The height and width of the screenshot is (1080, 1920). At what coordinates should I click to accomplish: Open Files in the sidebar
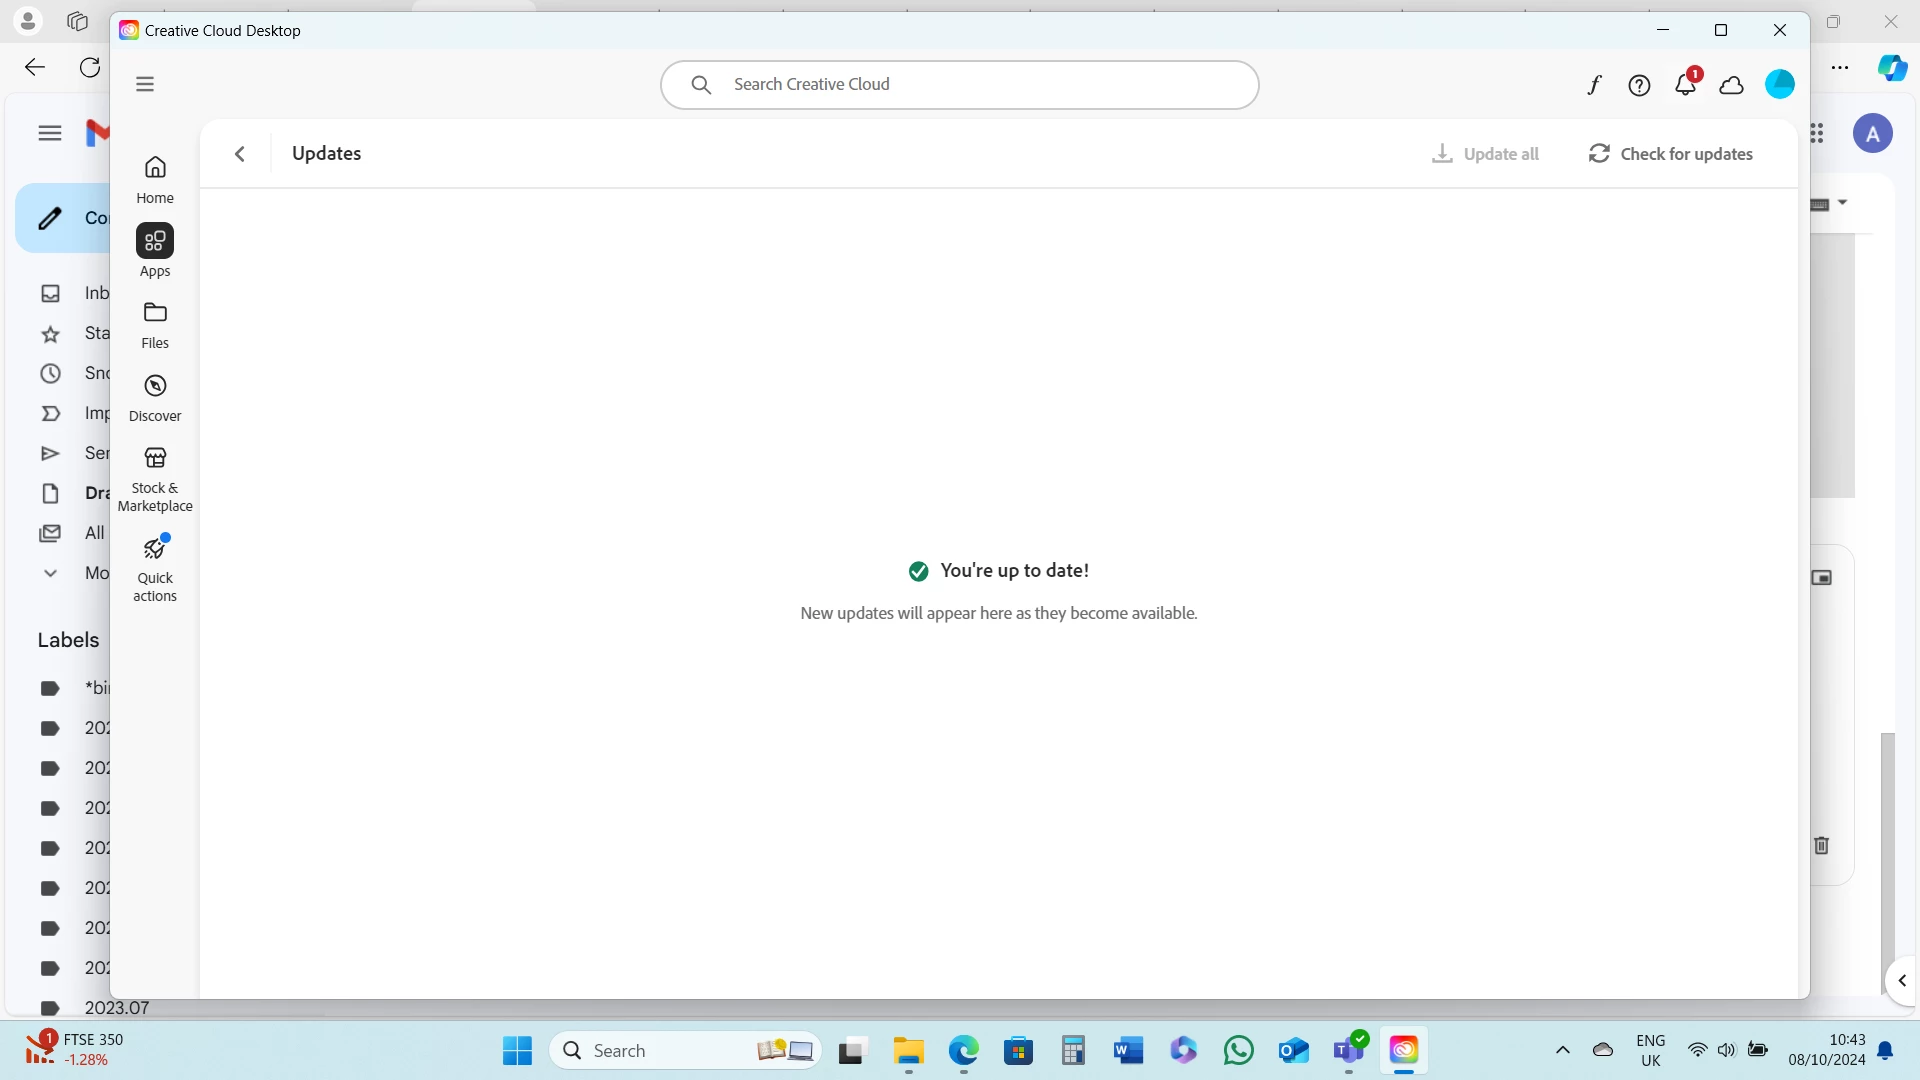(x=155, y=324)
